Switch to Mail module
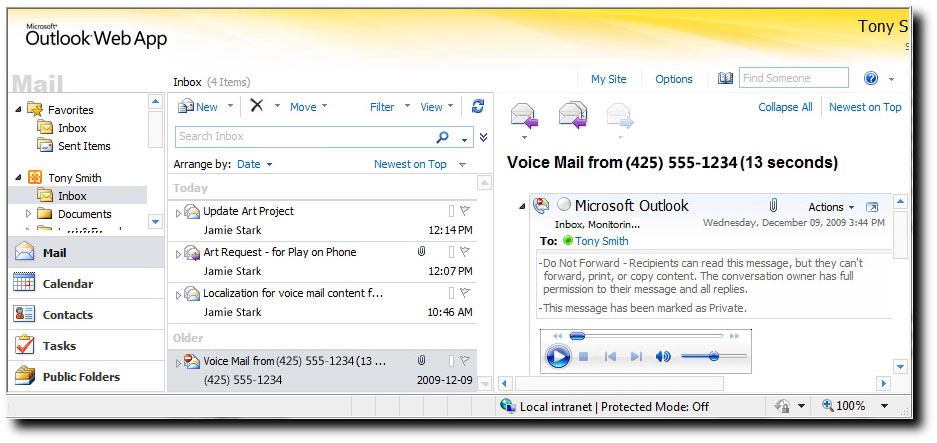This screenshot has height=443, width=937. [86, 252]
